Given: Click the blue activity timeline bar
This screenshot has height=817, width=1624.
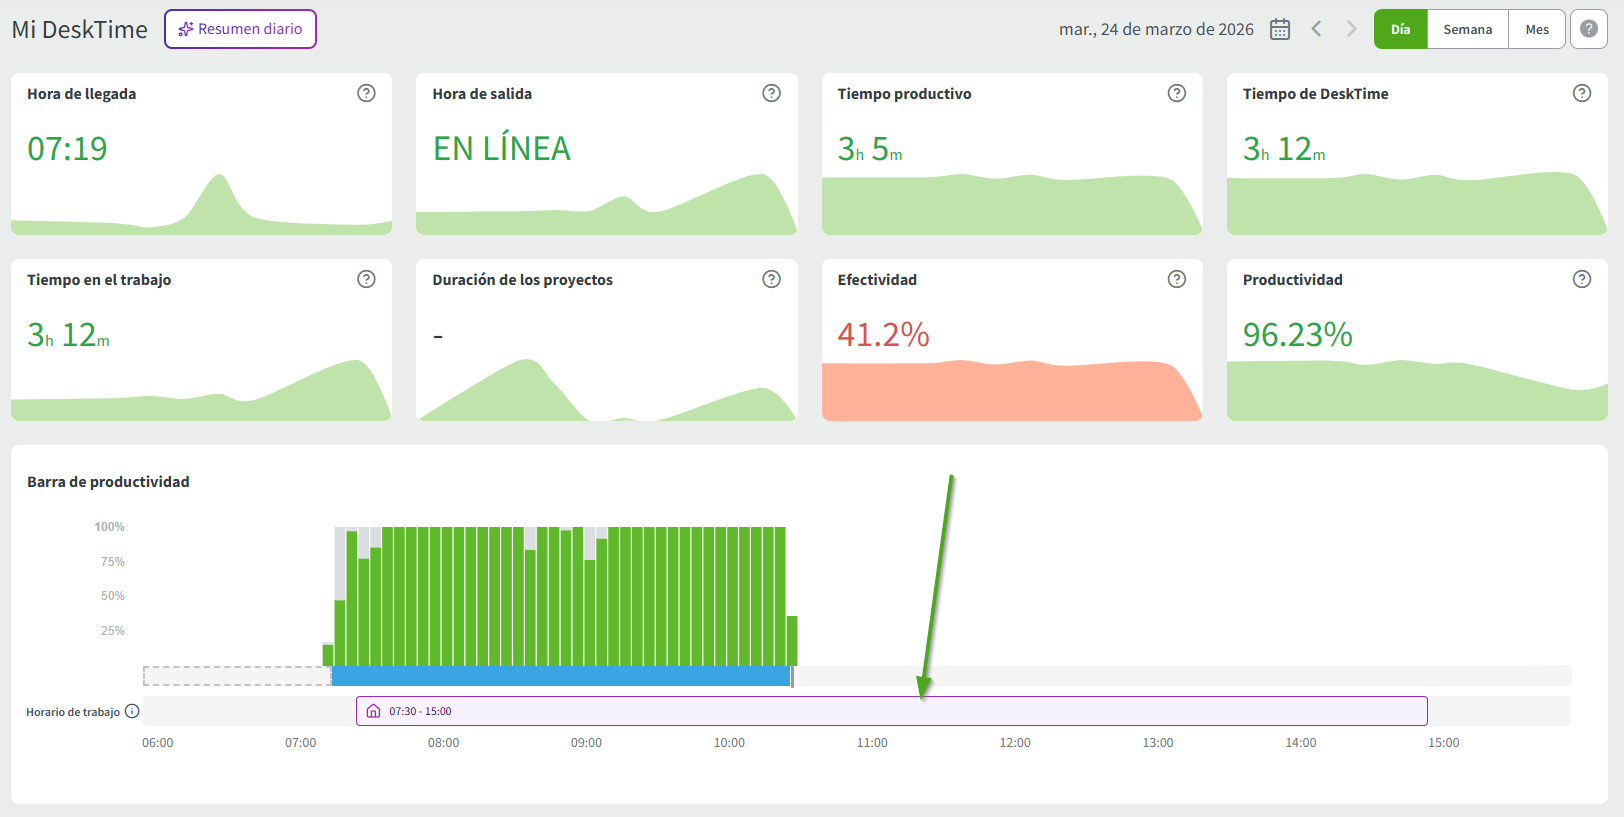Looking at the screenshot, I should tap(560, 676).
